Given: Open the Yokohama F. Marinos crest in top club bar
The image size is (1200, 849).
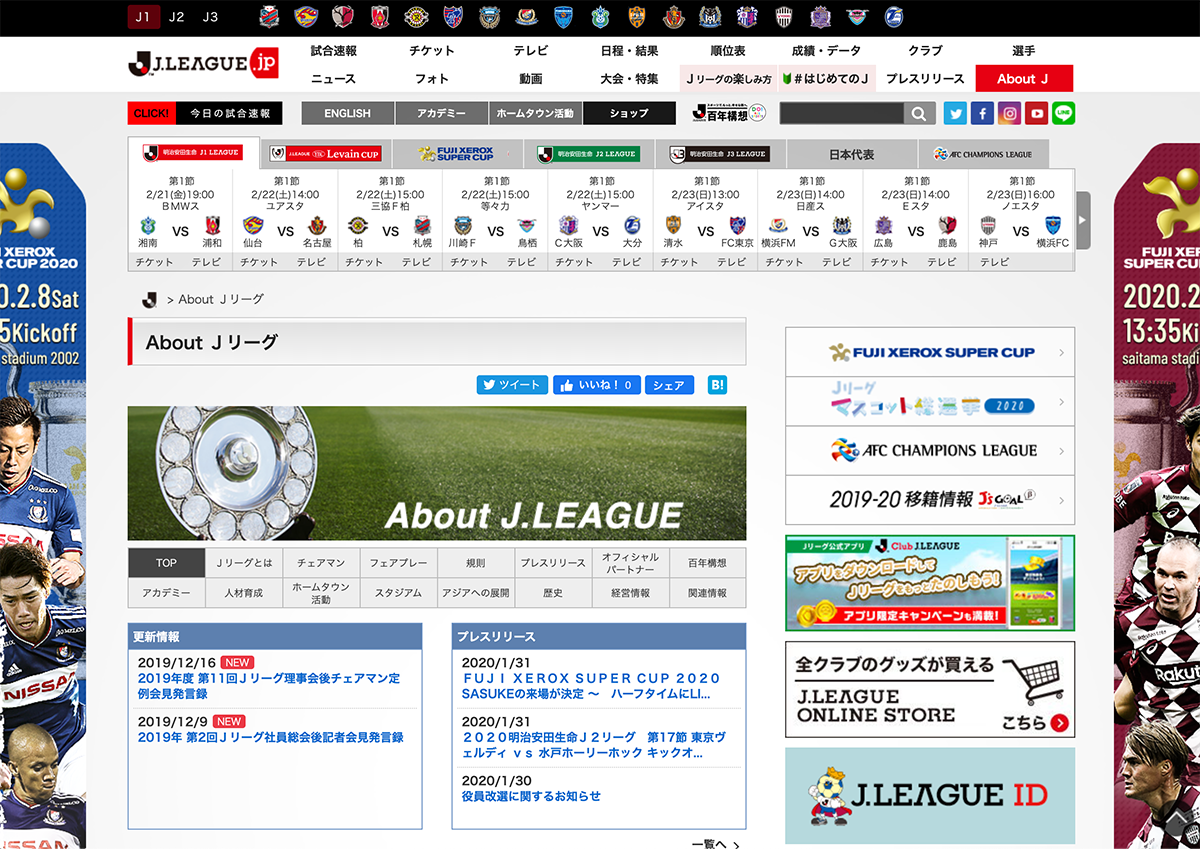Looking at the screenshot, I should 527,16.
